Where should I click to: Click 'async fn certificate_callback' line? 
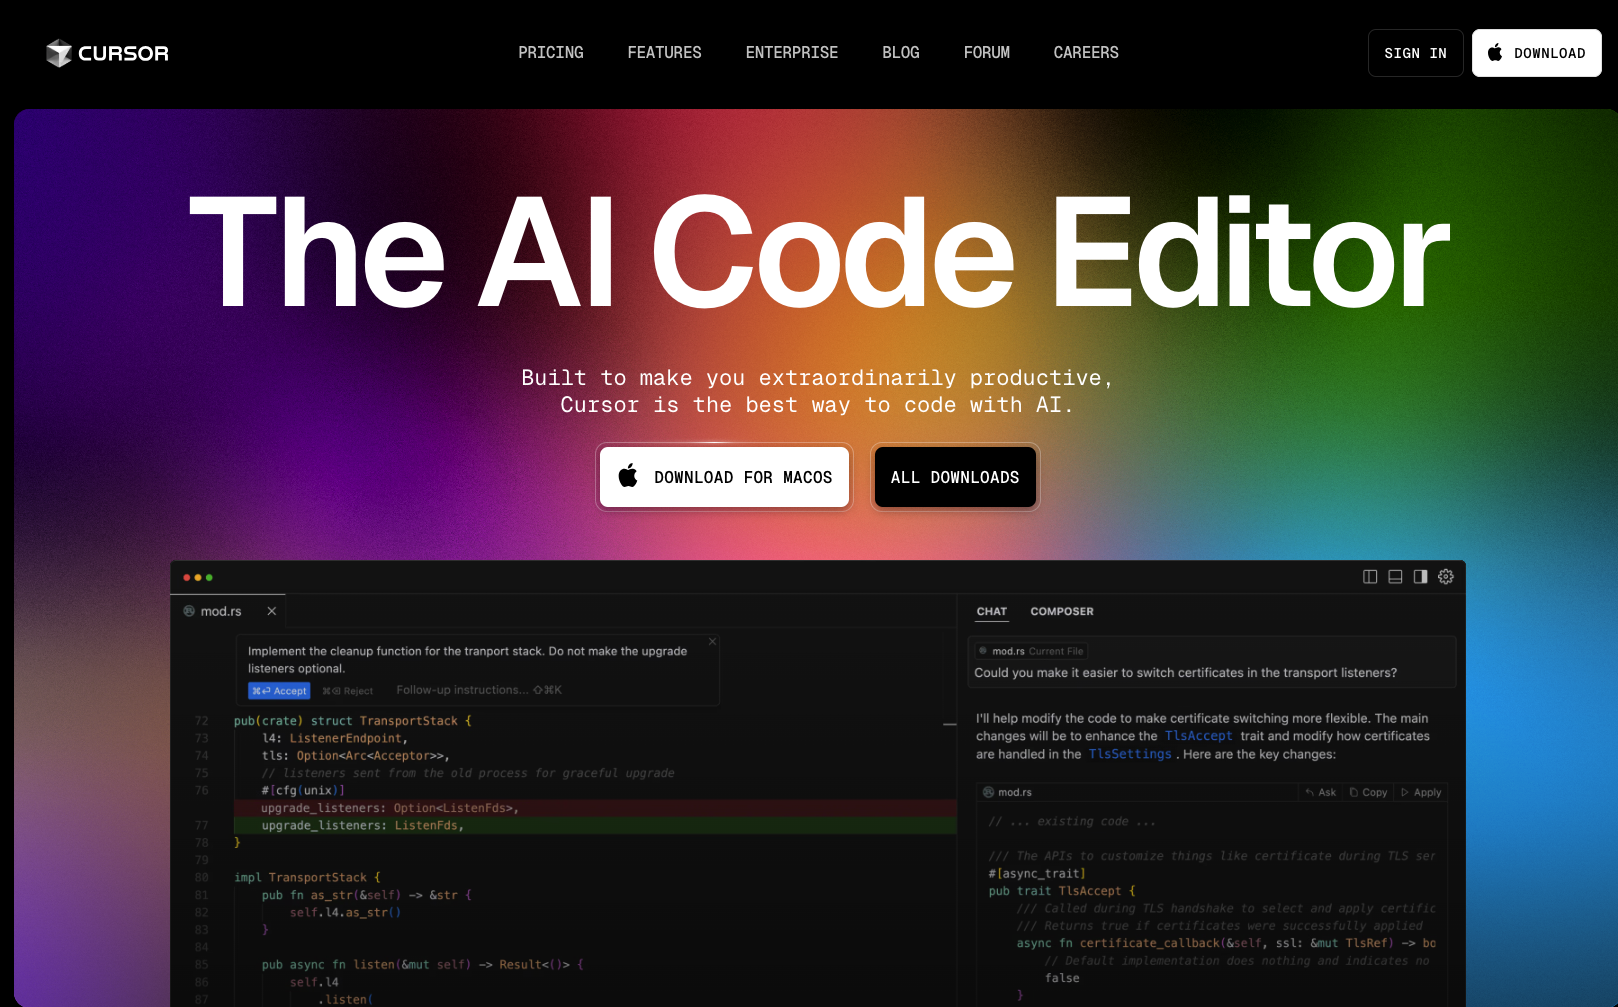[1226, 943]
